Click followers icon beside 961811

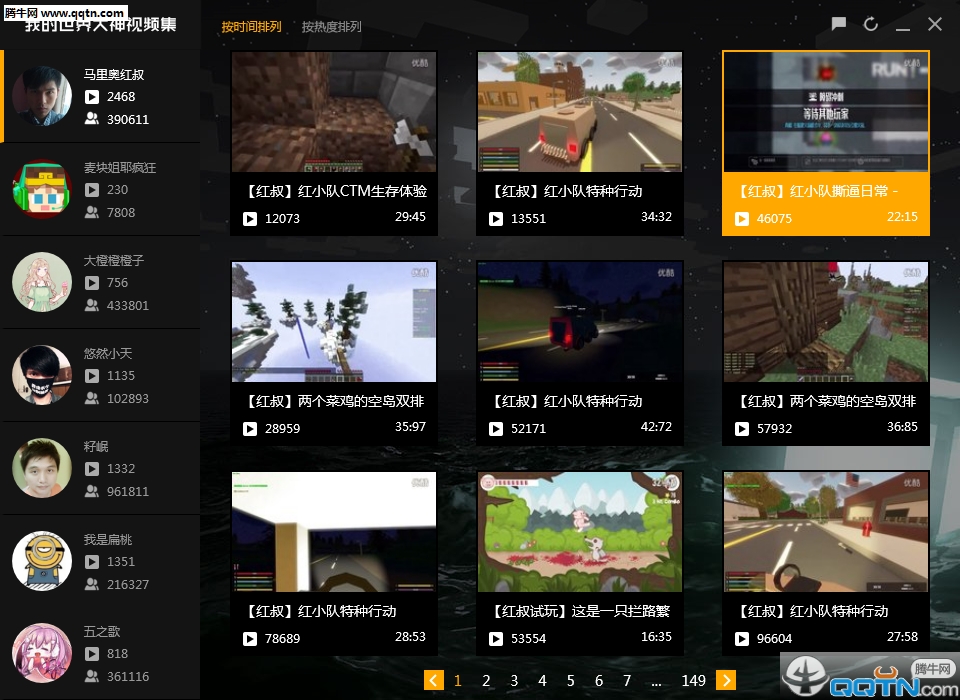[92, 491]
